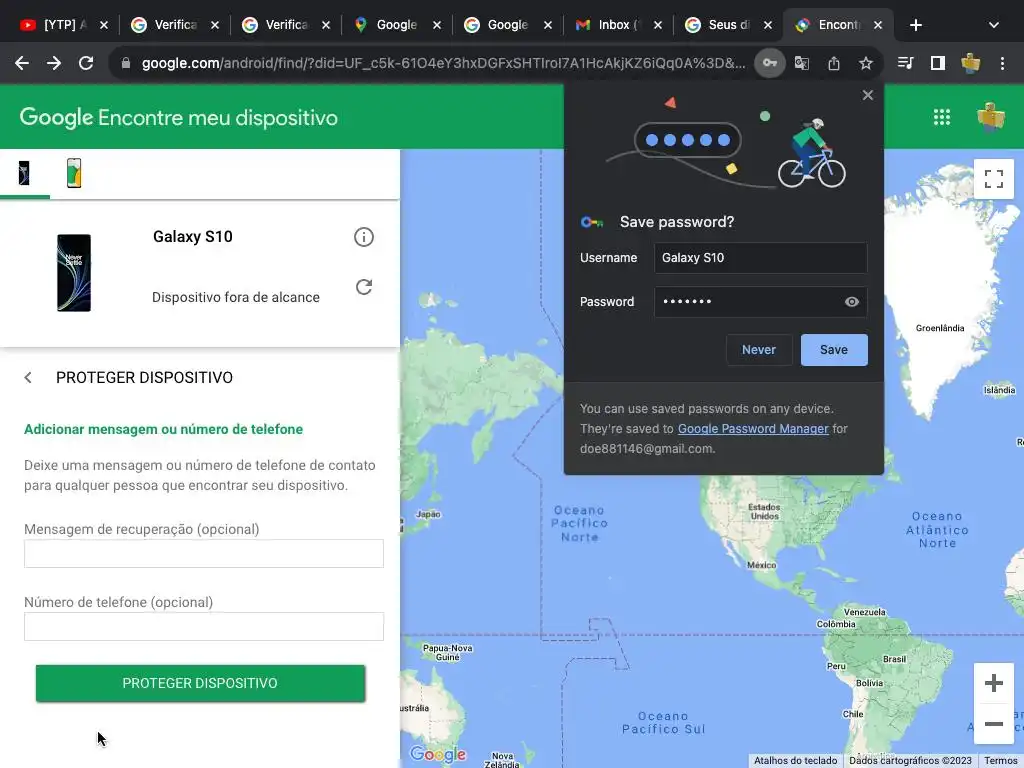Bookmark this page with the star icon

866,63
